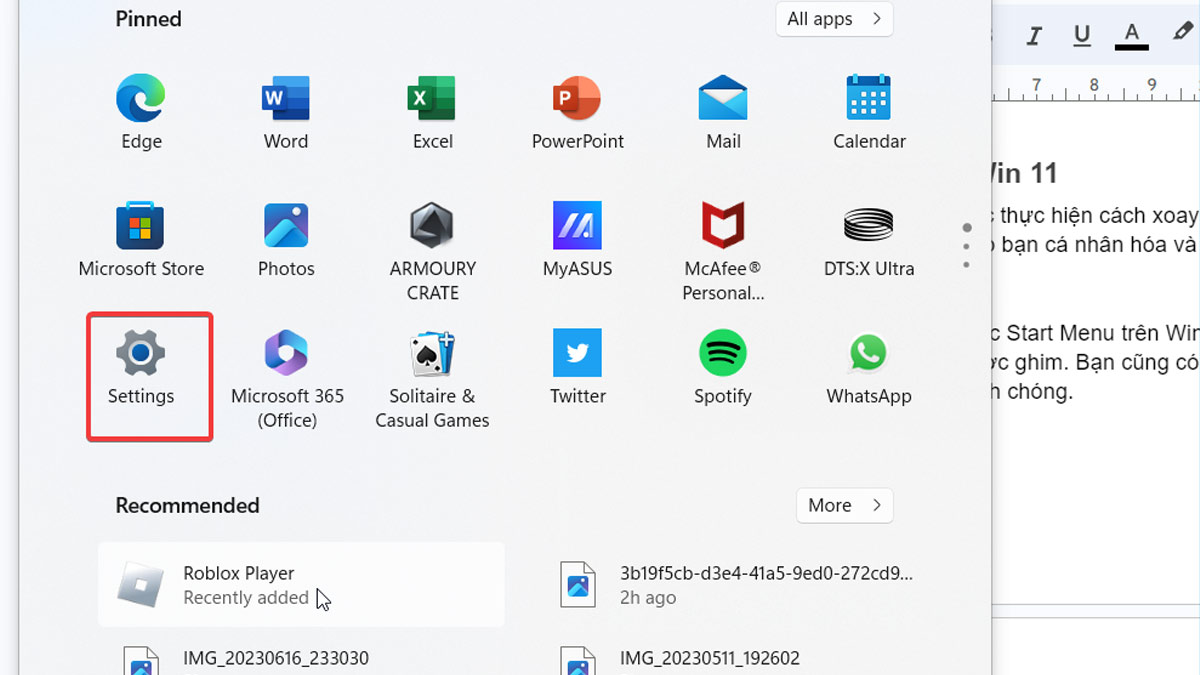Open the Settings app

[141, 367]
